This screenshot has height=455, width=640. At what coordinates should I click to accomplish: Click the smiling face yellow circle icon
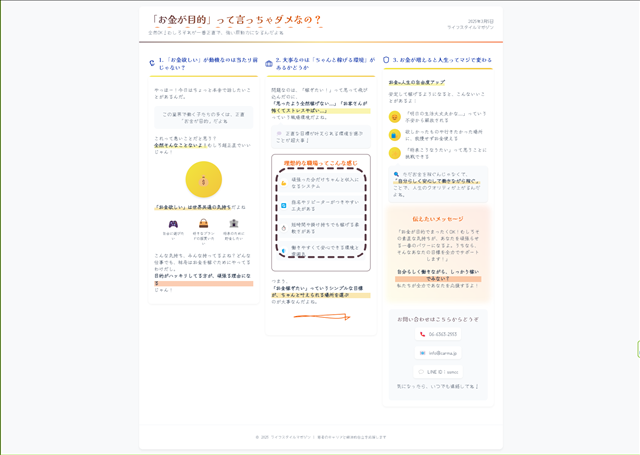395,117
